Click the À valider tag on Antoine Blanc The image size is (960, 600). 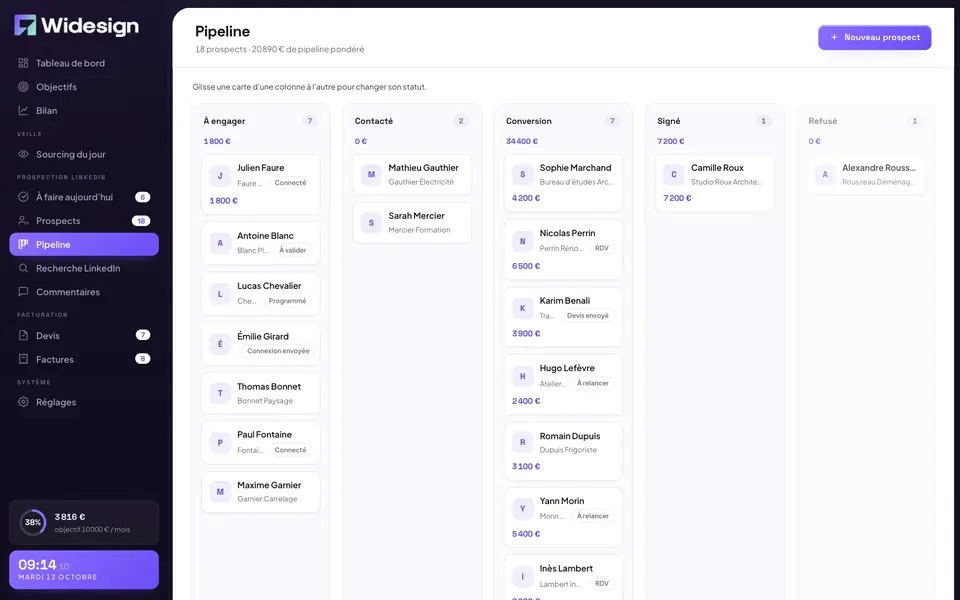pos(293,250)
